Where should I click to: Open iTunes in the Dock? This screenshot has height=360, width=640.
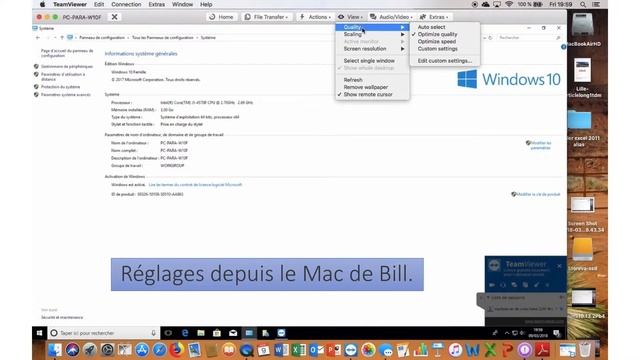click(x=455, y=350)
